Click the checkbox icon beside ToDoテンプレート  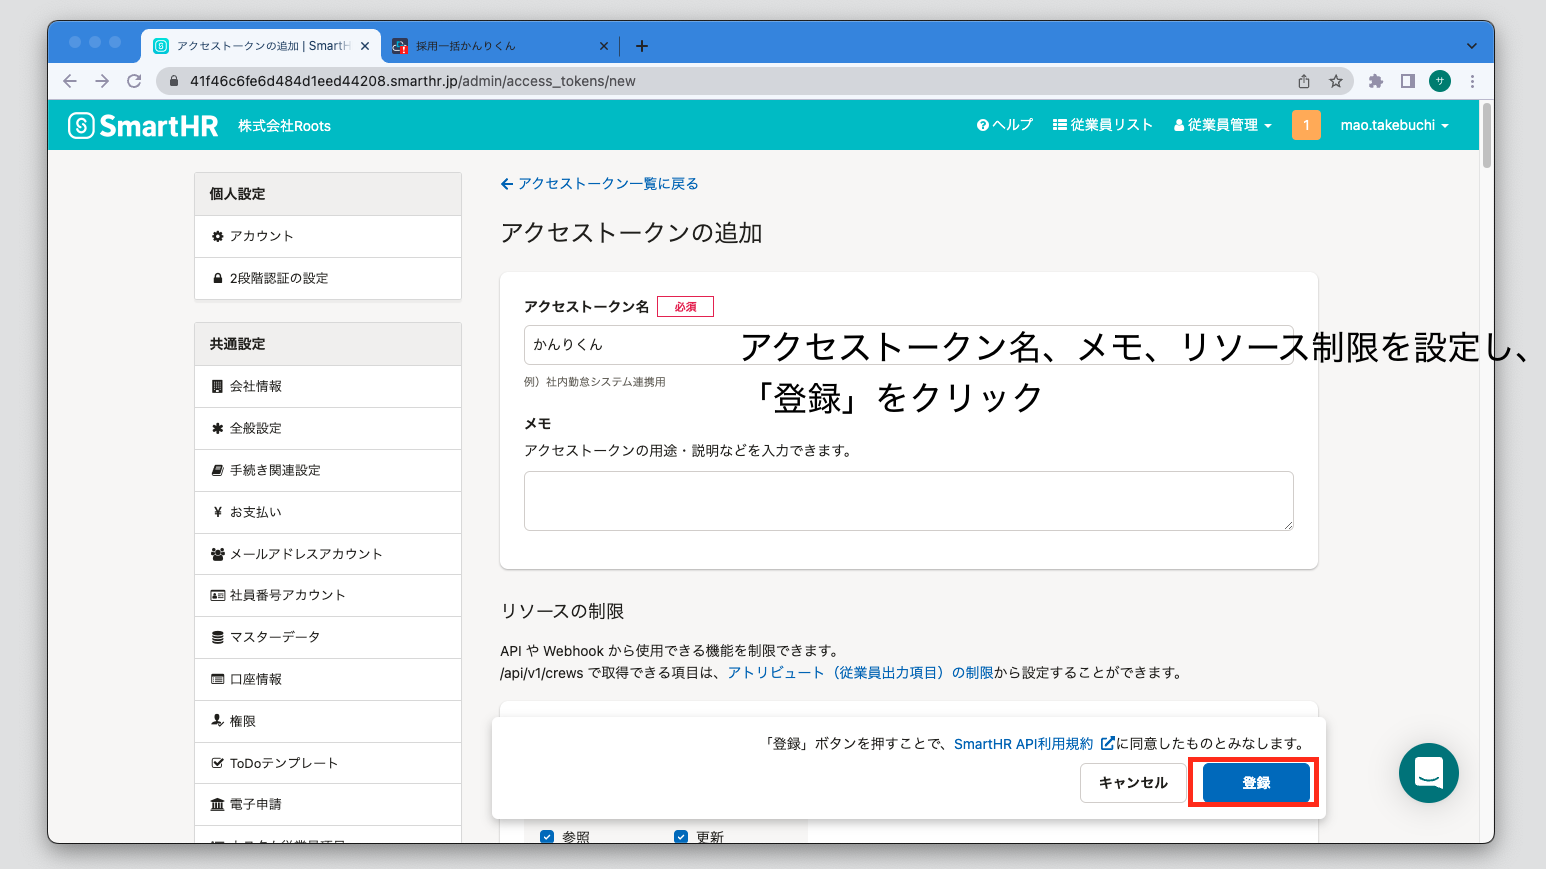(x=217, y=763)
